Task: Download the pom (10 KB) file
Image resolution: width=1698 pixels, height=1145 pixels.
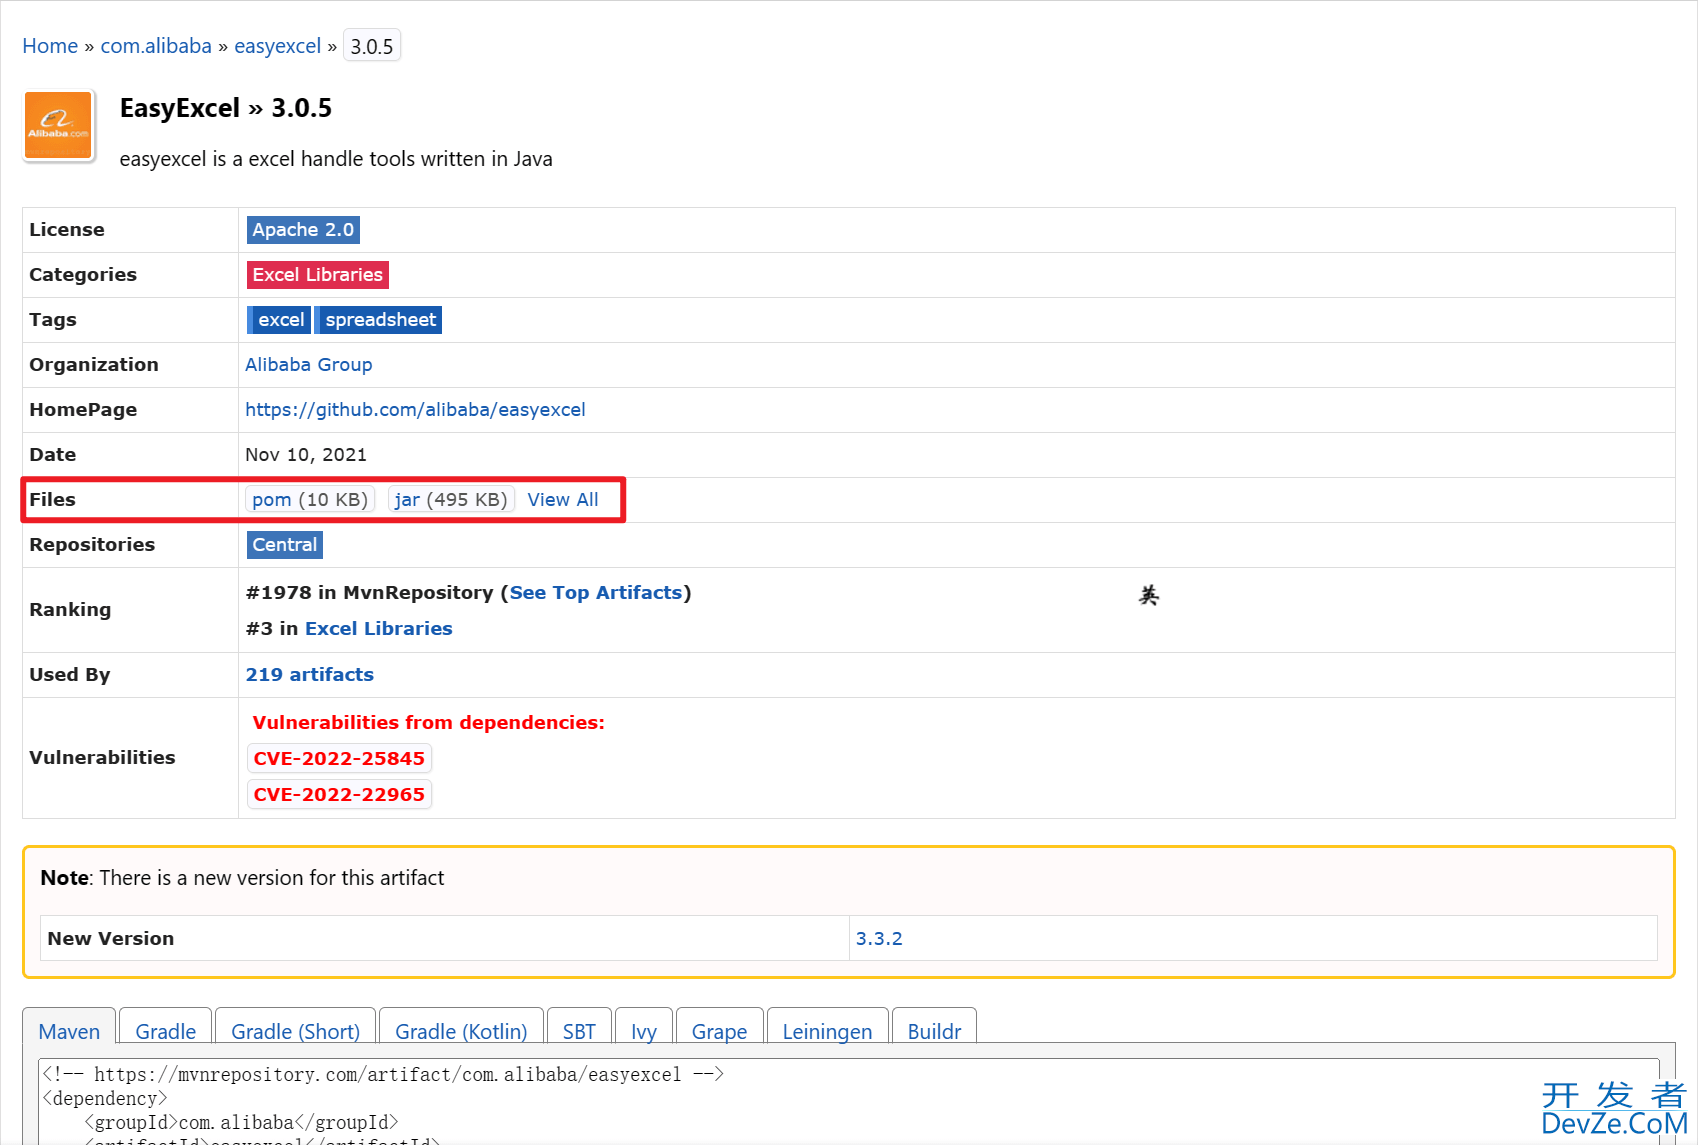Action: pyautogui.click(x=310, y=499)
